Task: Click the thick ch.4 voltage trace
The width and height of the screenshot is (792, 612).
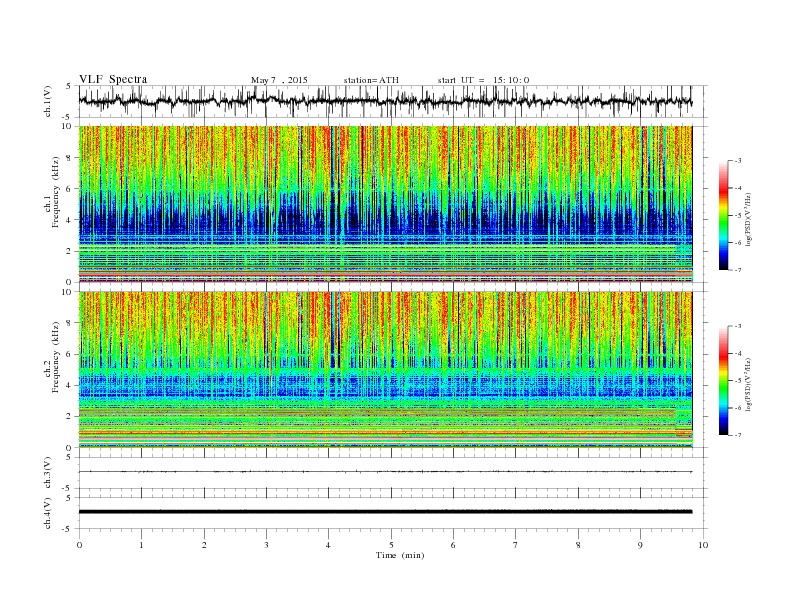Action: (385, 512)
